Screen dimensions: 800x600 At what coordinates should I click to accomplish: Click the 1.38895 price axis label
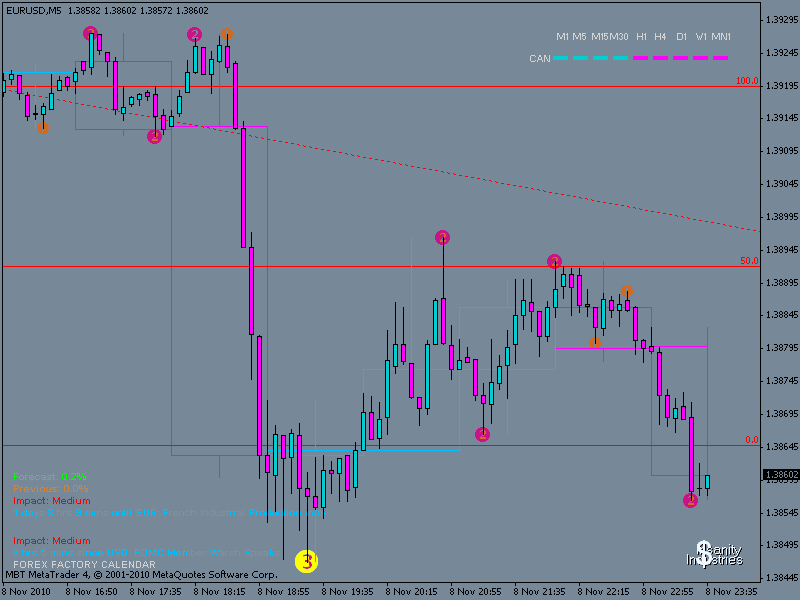click(782, 283)
